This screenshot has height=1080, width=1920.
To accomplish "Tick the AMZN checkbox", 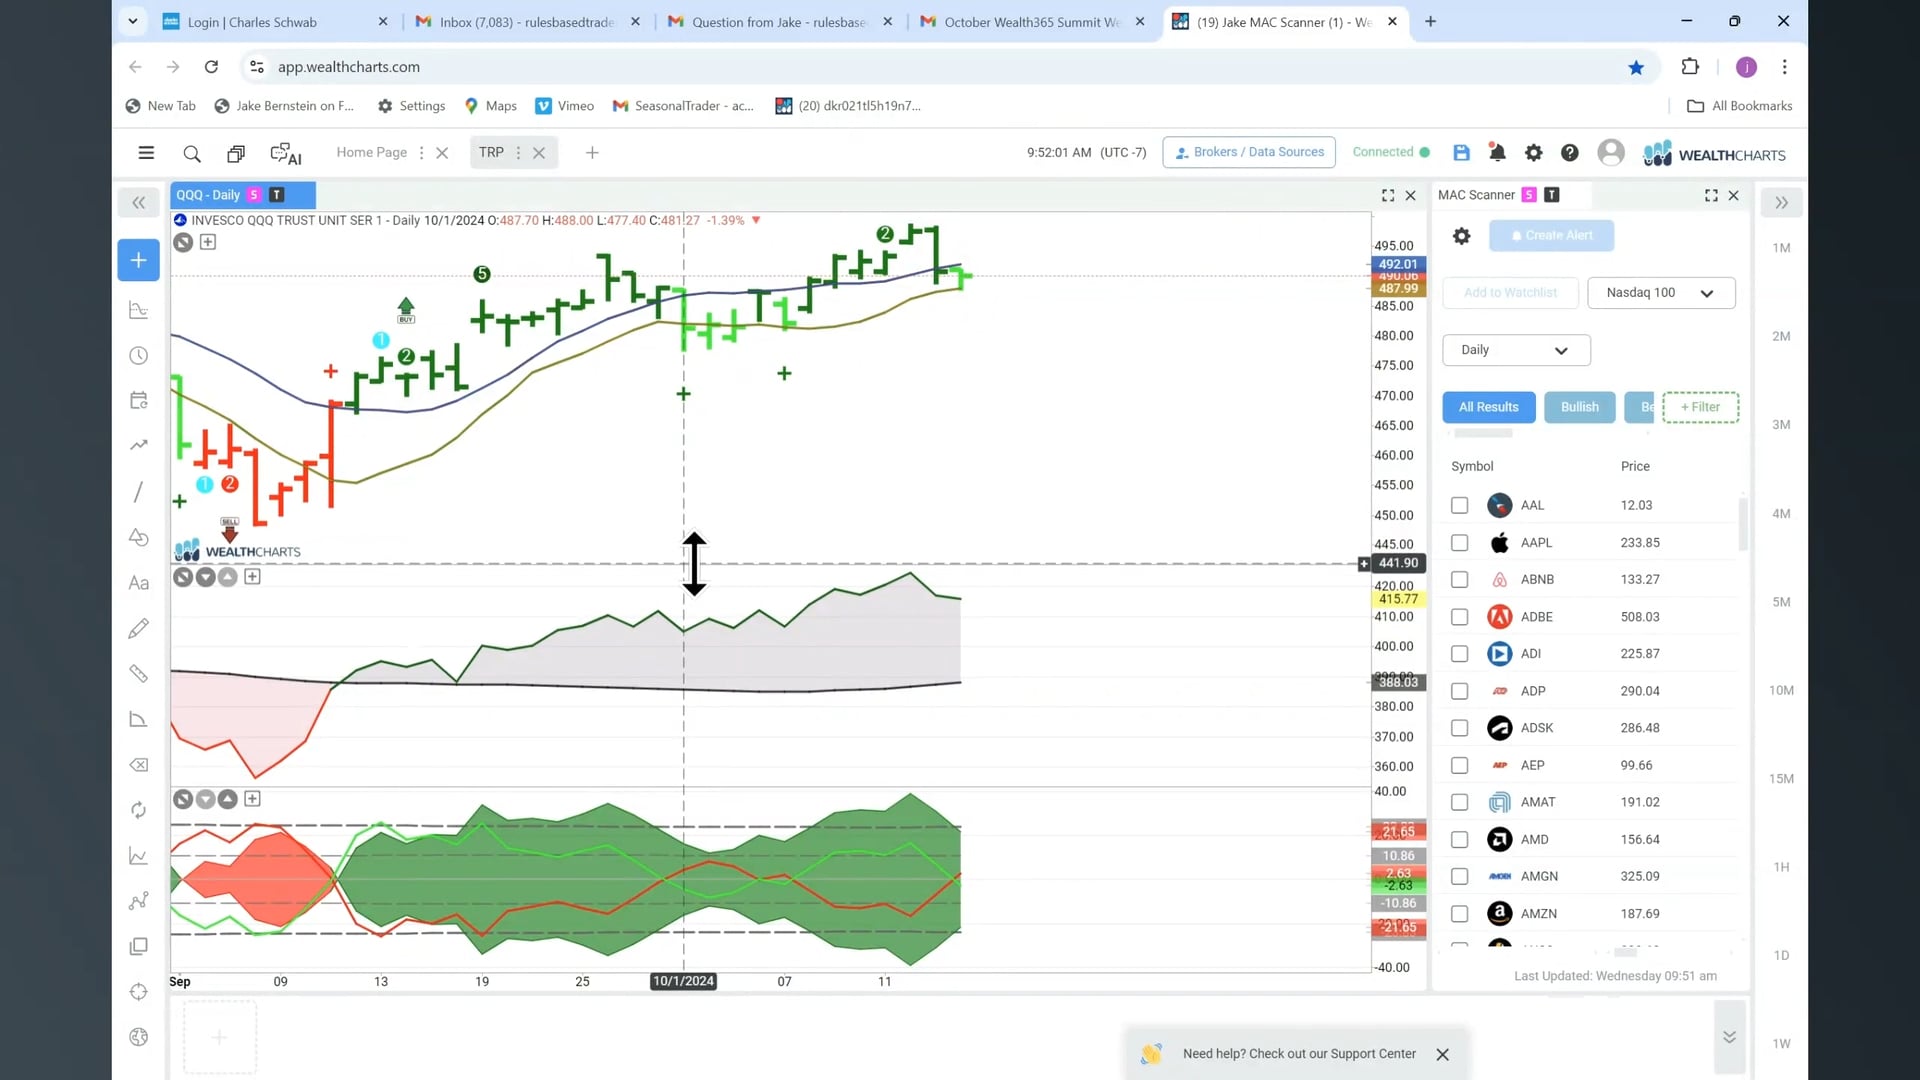I will point(1460,914).
